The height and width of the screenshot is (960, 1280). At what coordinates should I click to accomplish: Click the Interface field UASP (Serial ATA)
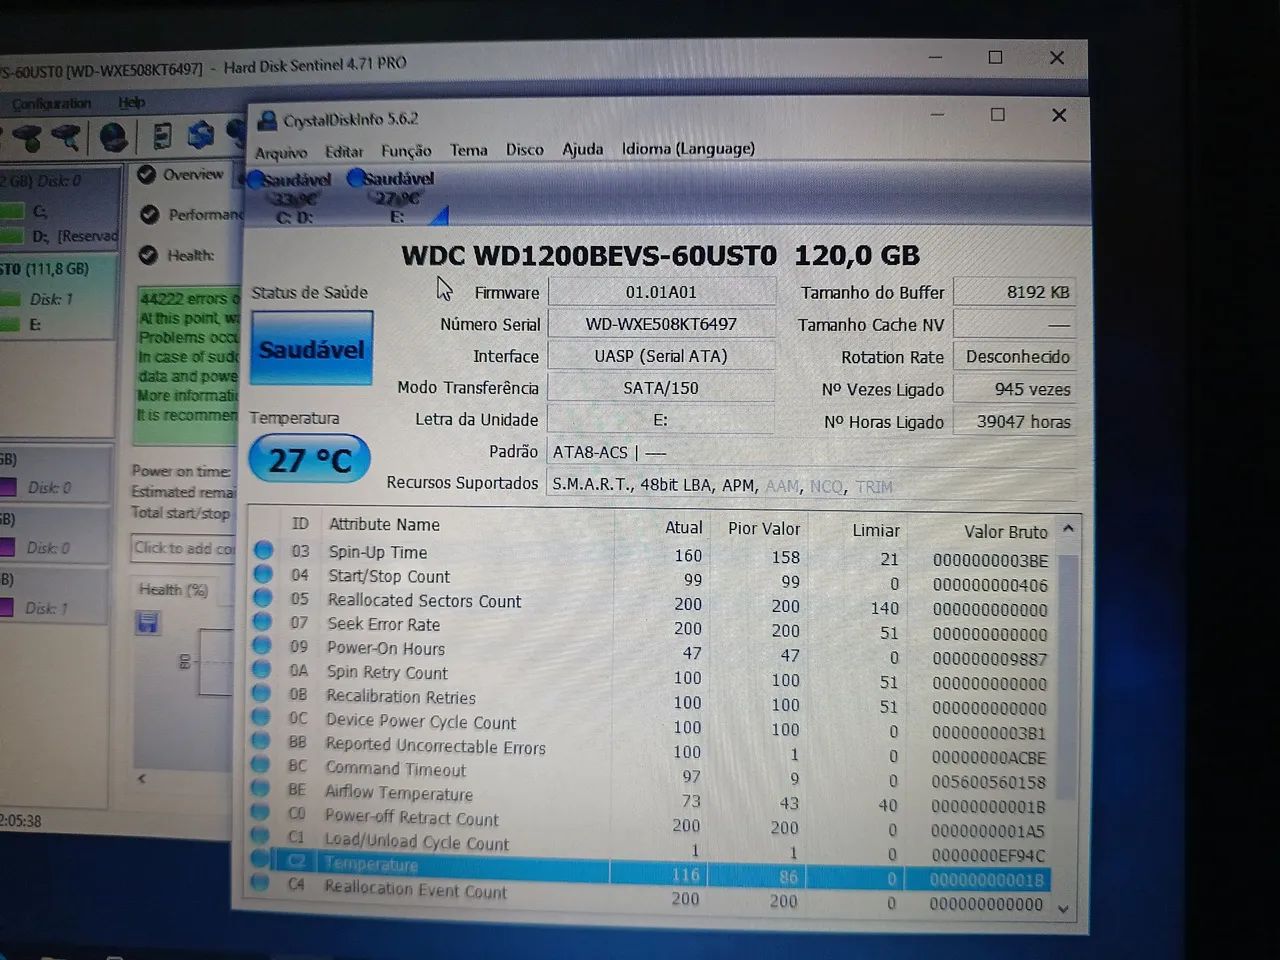pos(661,356)
